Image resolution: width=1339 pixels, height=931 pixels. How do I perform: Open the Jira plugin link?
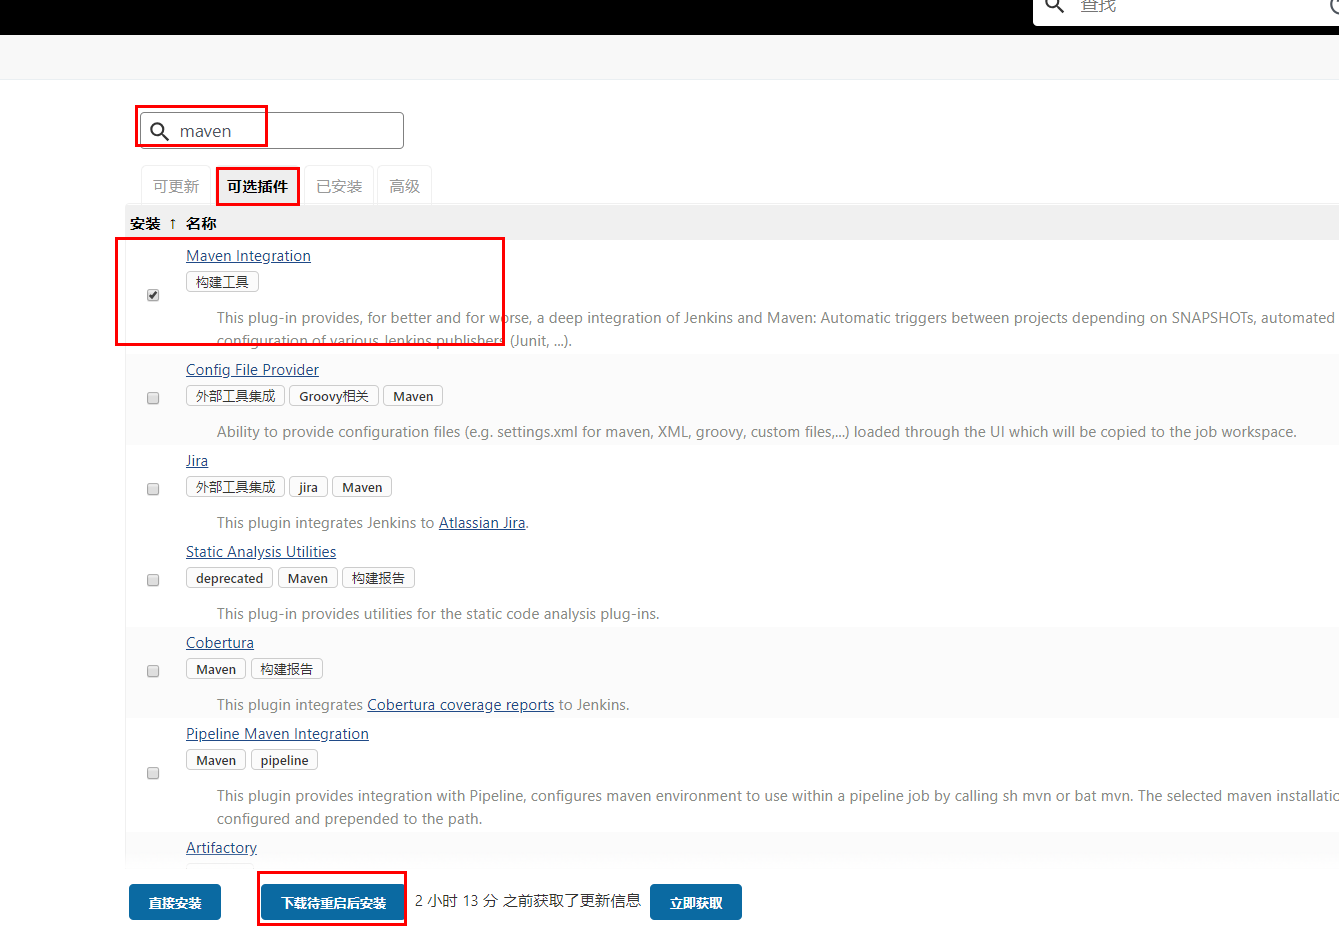197,461
